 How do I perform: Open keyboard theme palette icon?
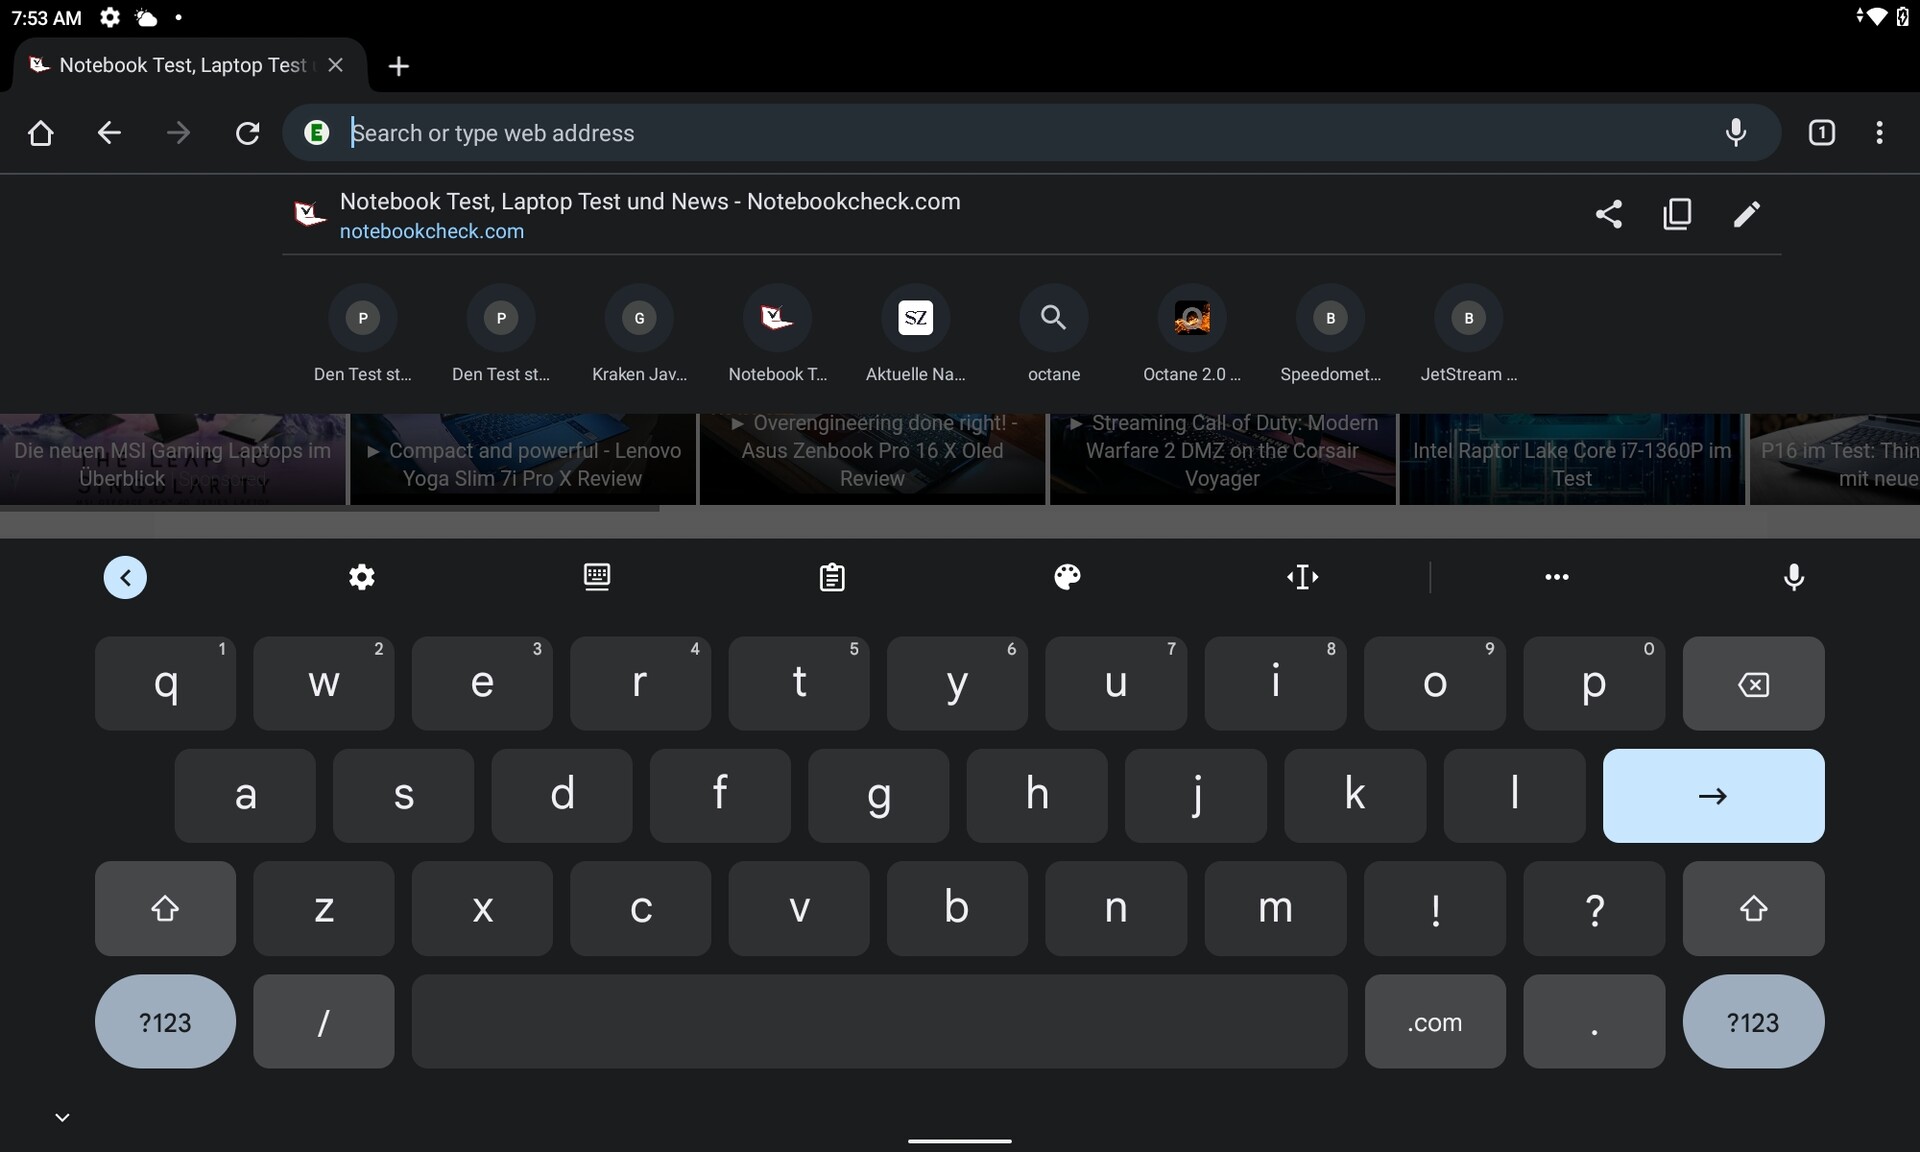pos(1067,577)
